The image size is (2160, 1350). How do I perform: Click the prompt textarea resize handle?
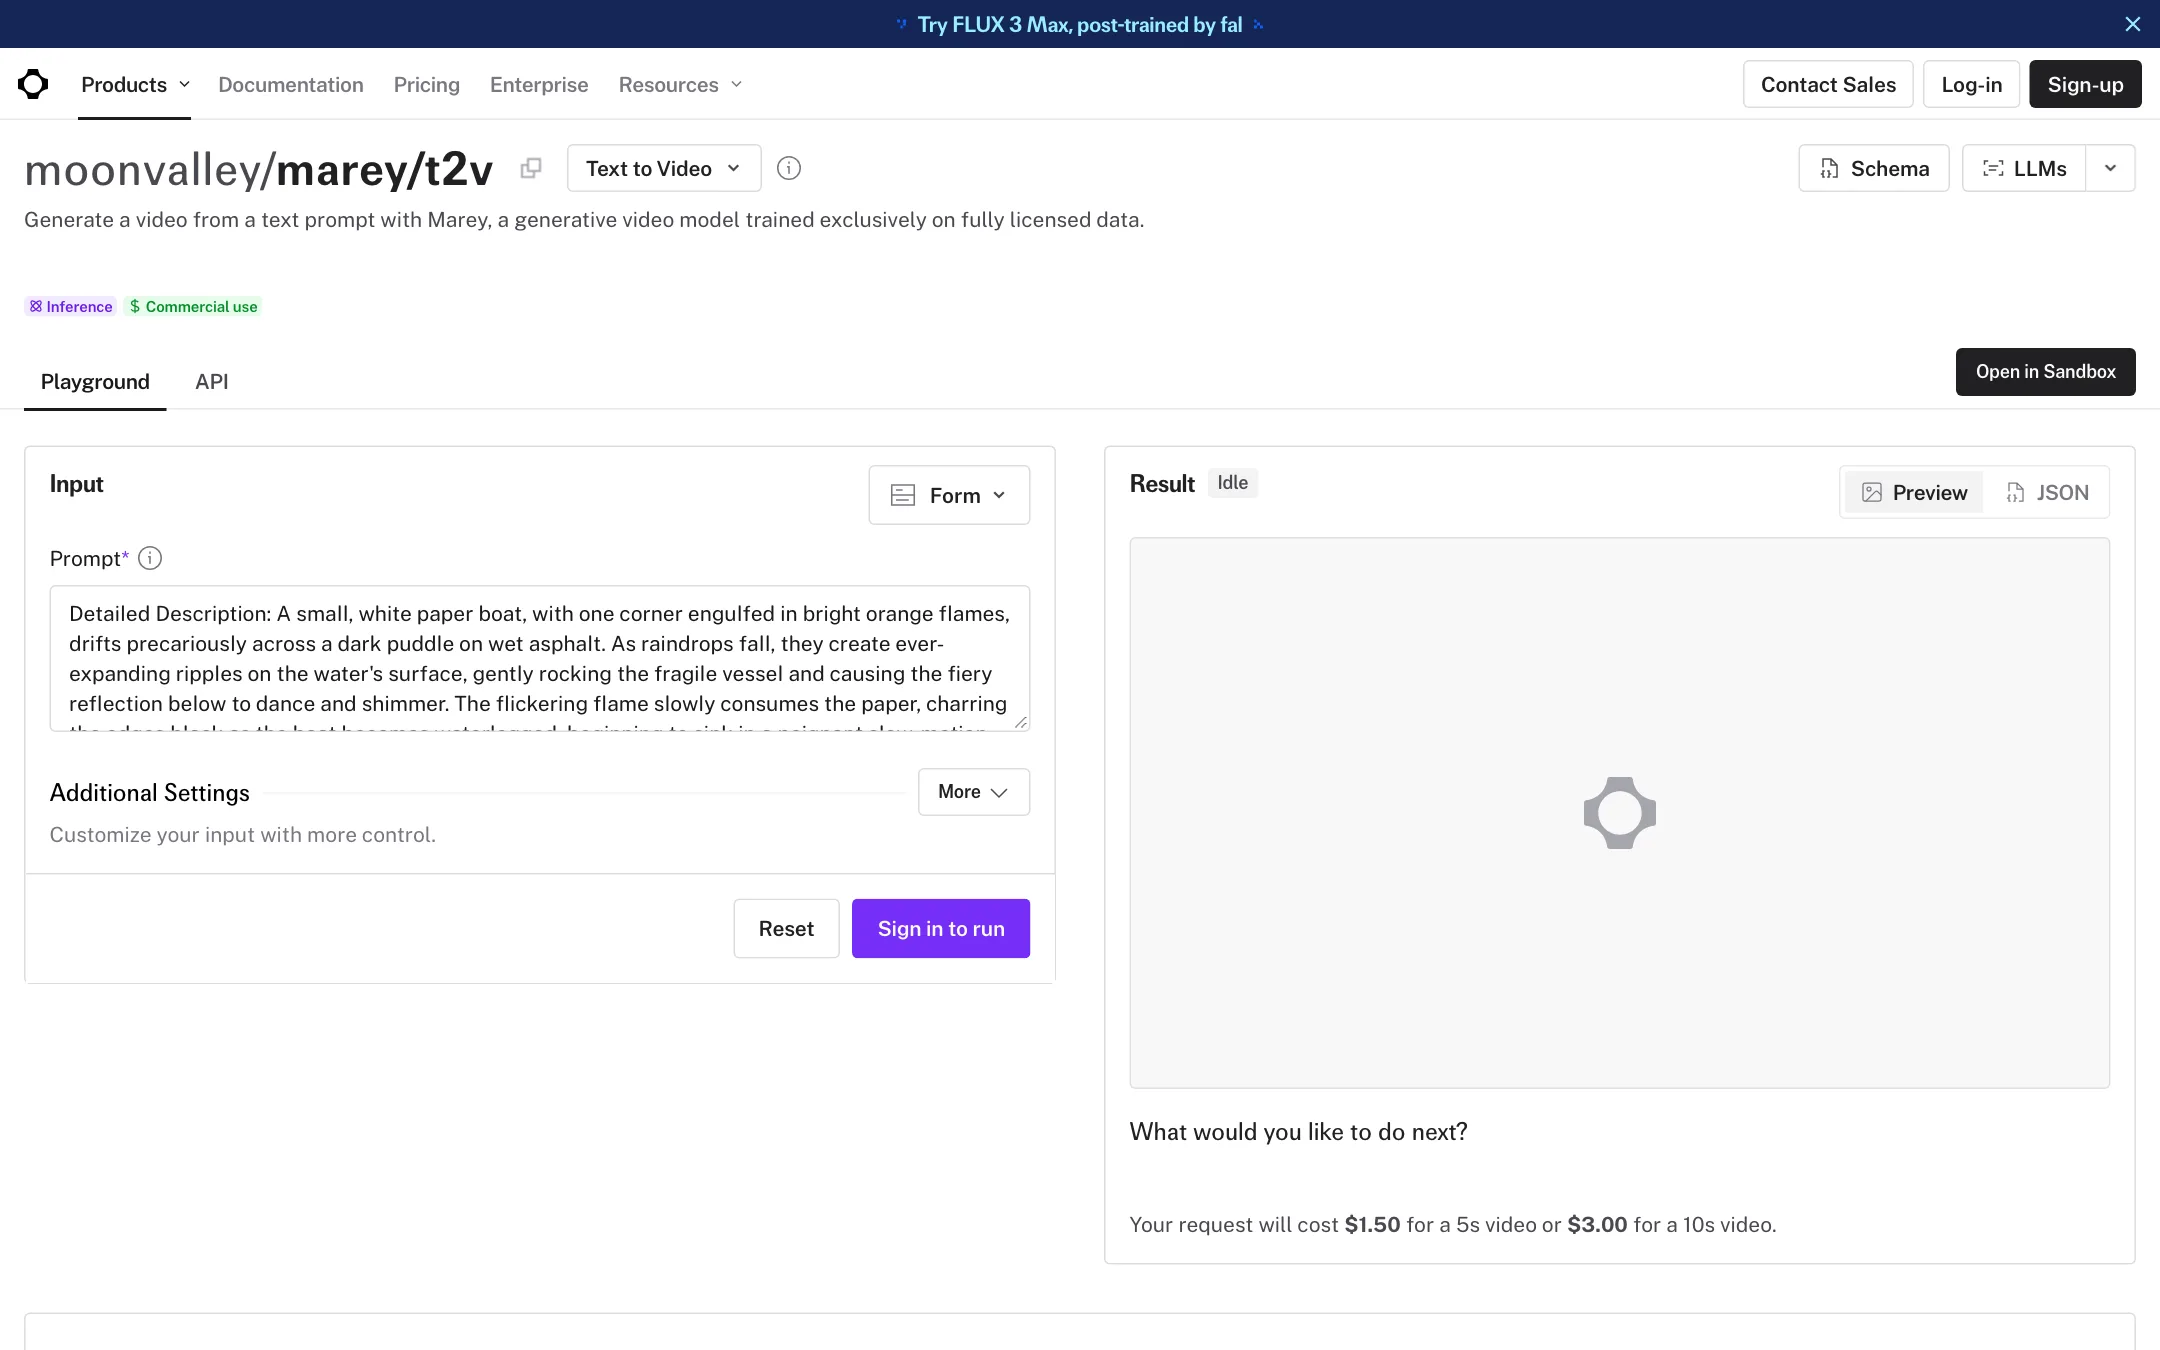pos(1020,721)
